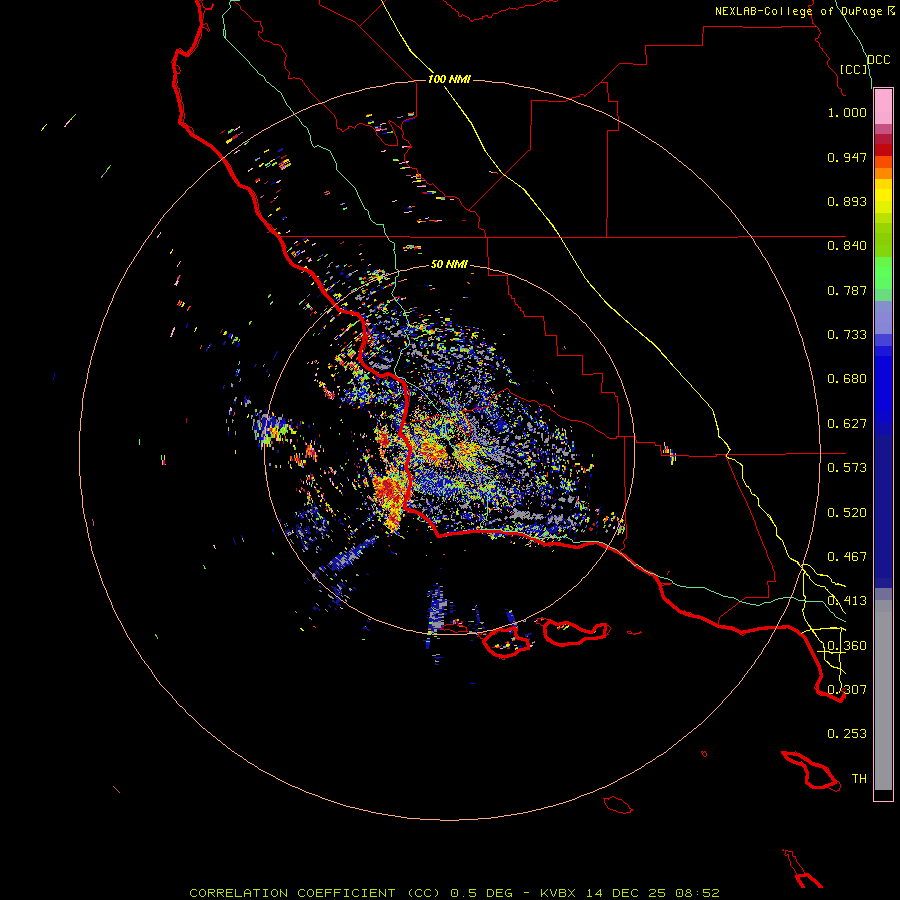Select the 1.000 value on the legend

pos(847,112)
